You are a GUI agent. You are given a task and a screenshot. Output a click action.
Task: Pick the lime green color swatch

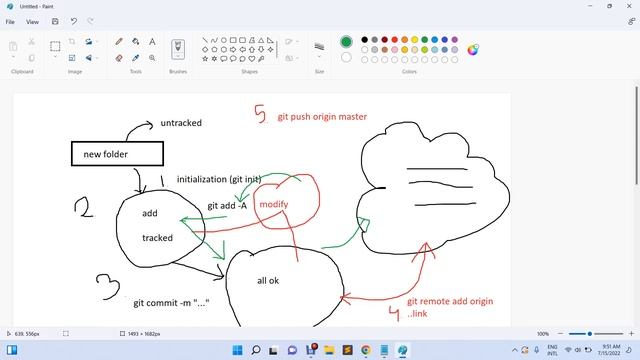(x=424, y=49)
